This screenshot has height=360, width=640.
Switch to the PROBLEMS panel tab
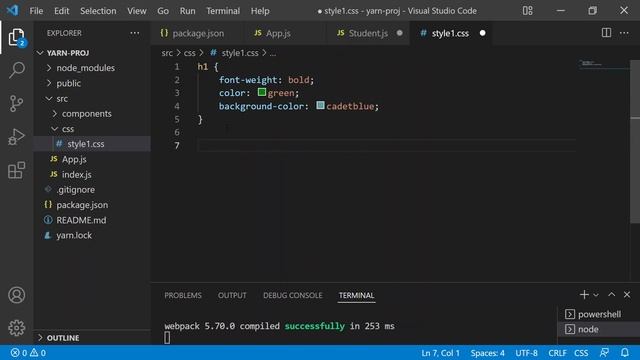pyautogui.click(x=183, y=295)
